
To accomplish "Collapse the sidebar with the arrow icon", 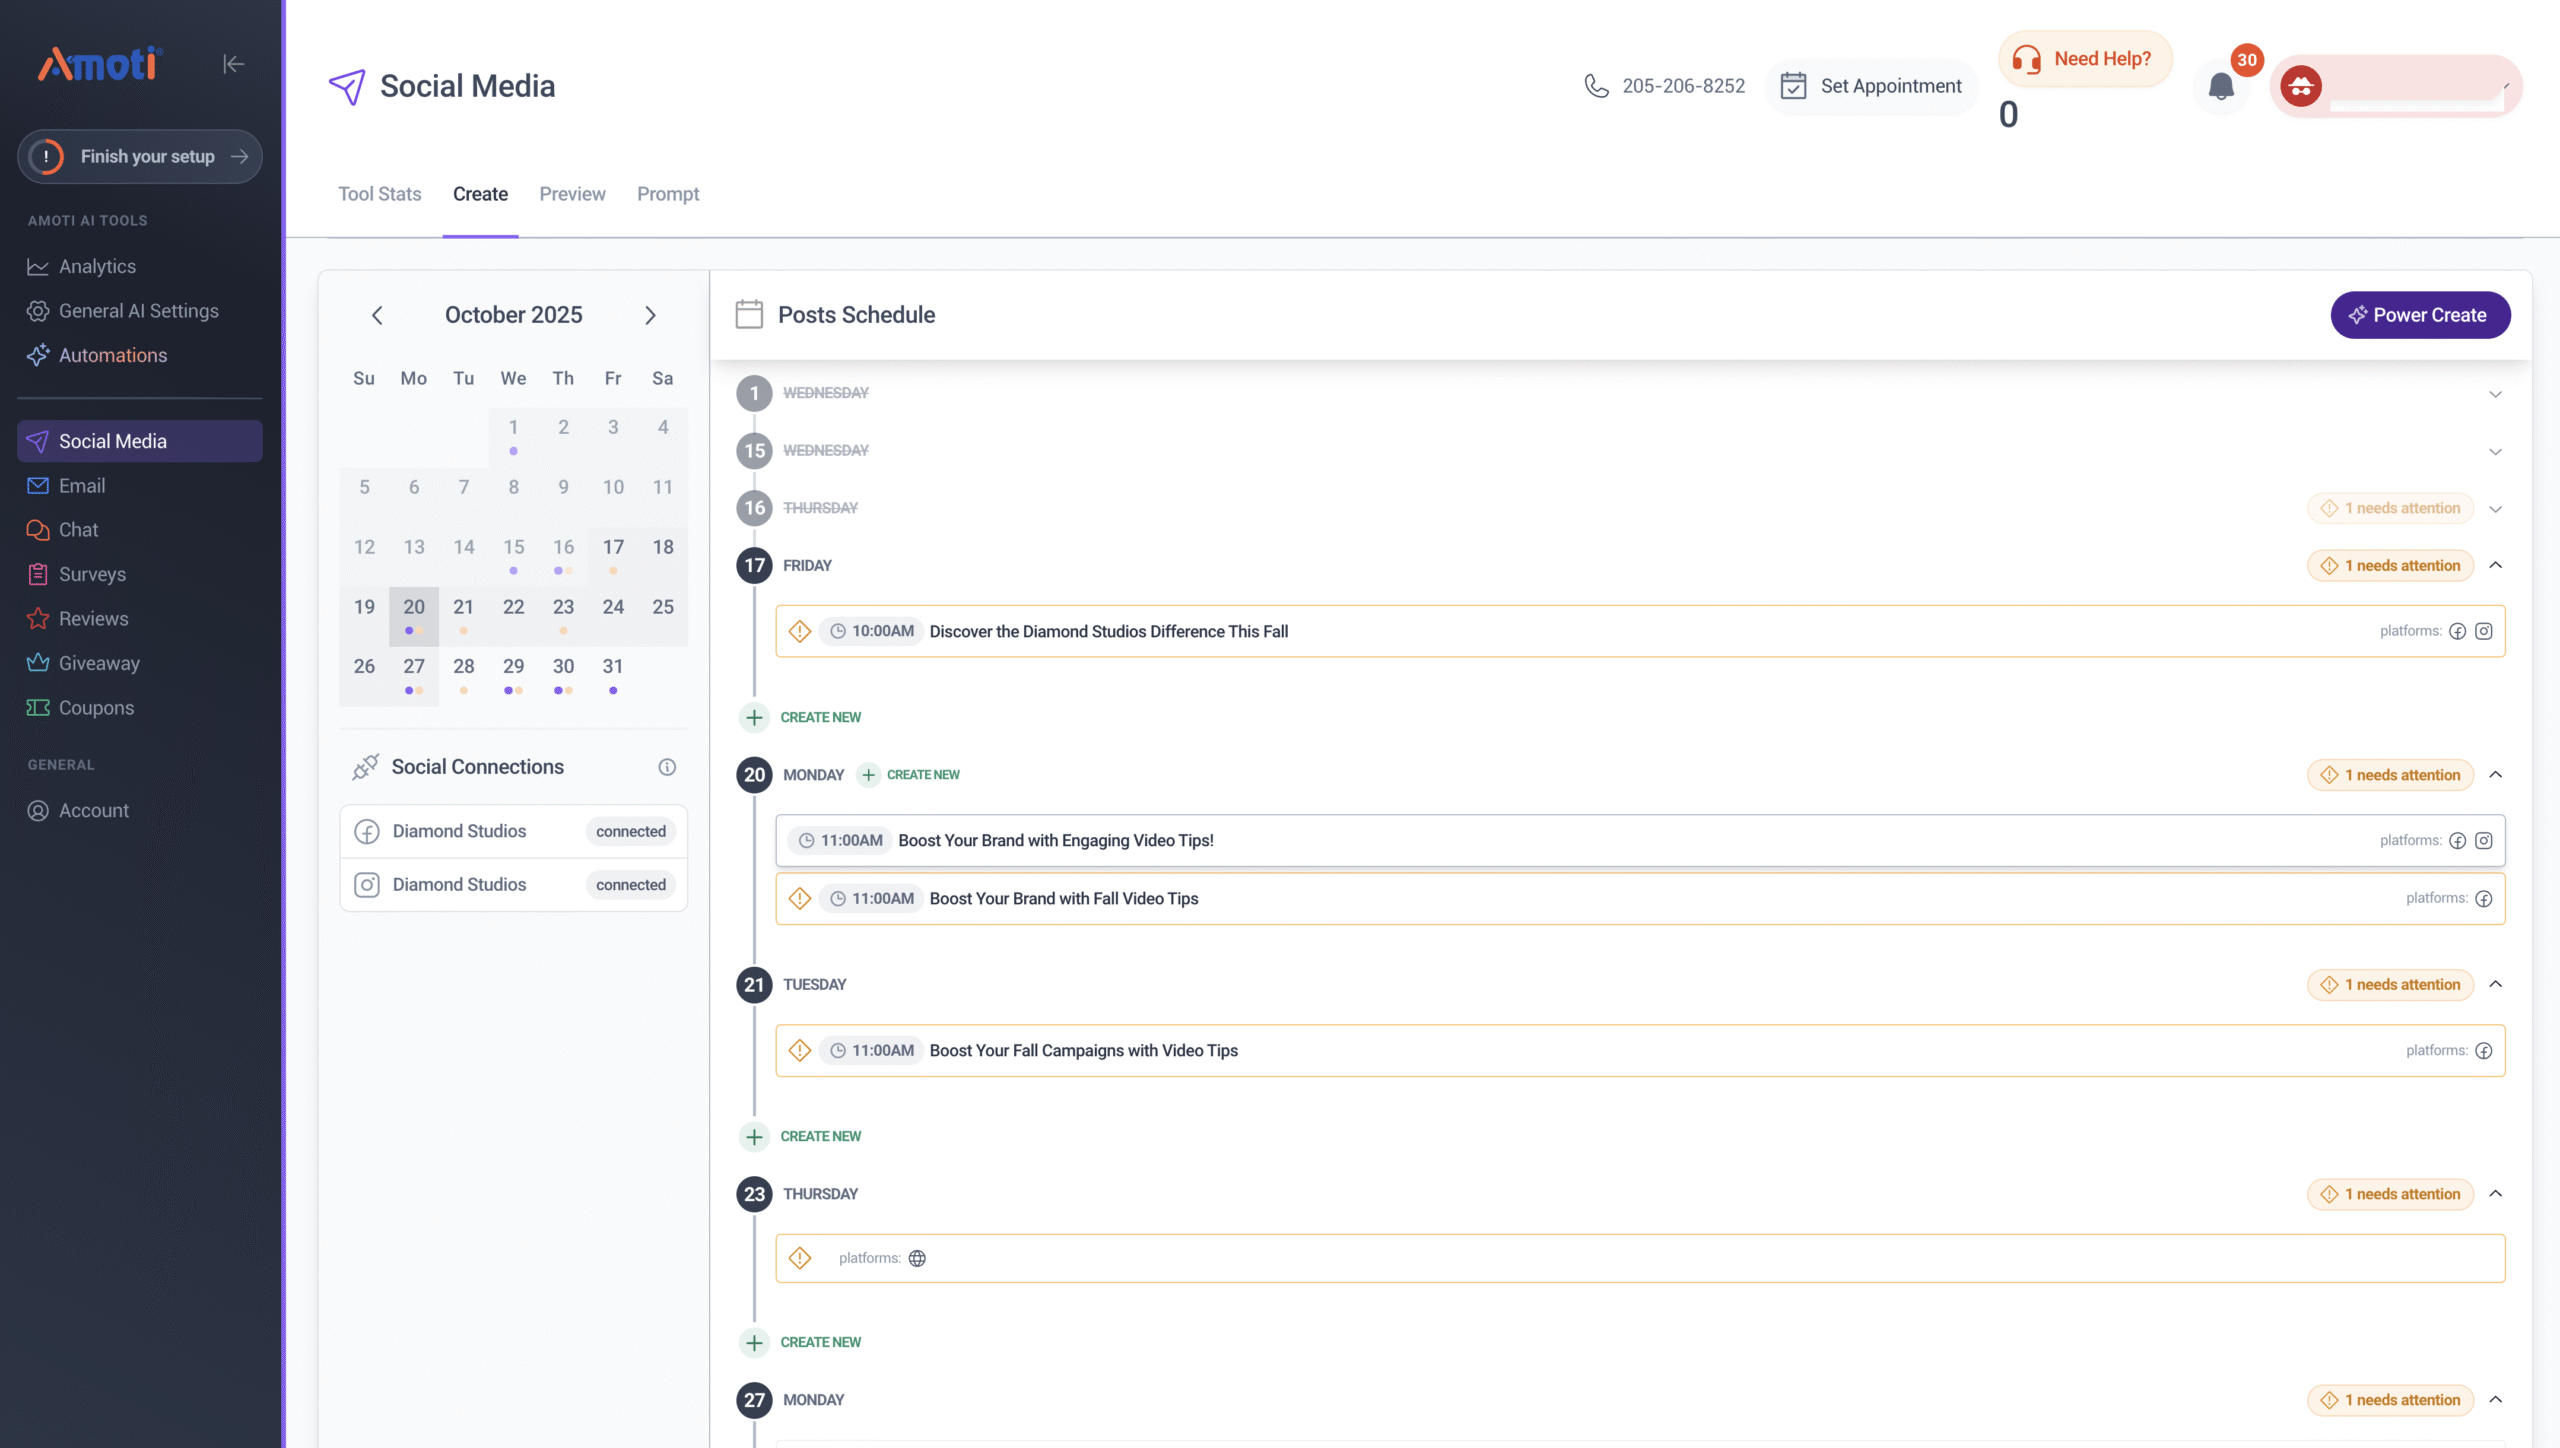I will click(x=233, y=64).
